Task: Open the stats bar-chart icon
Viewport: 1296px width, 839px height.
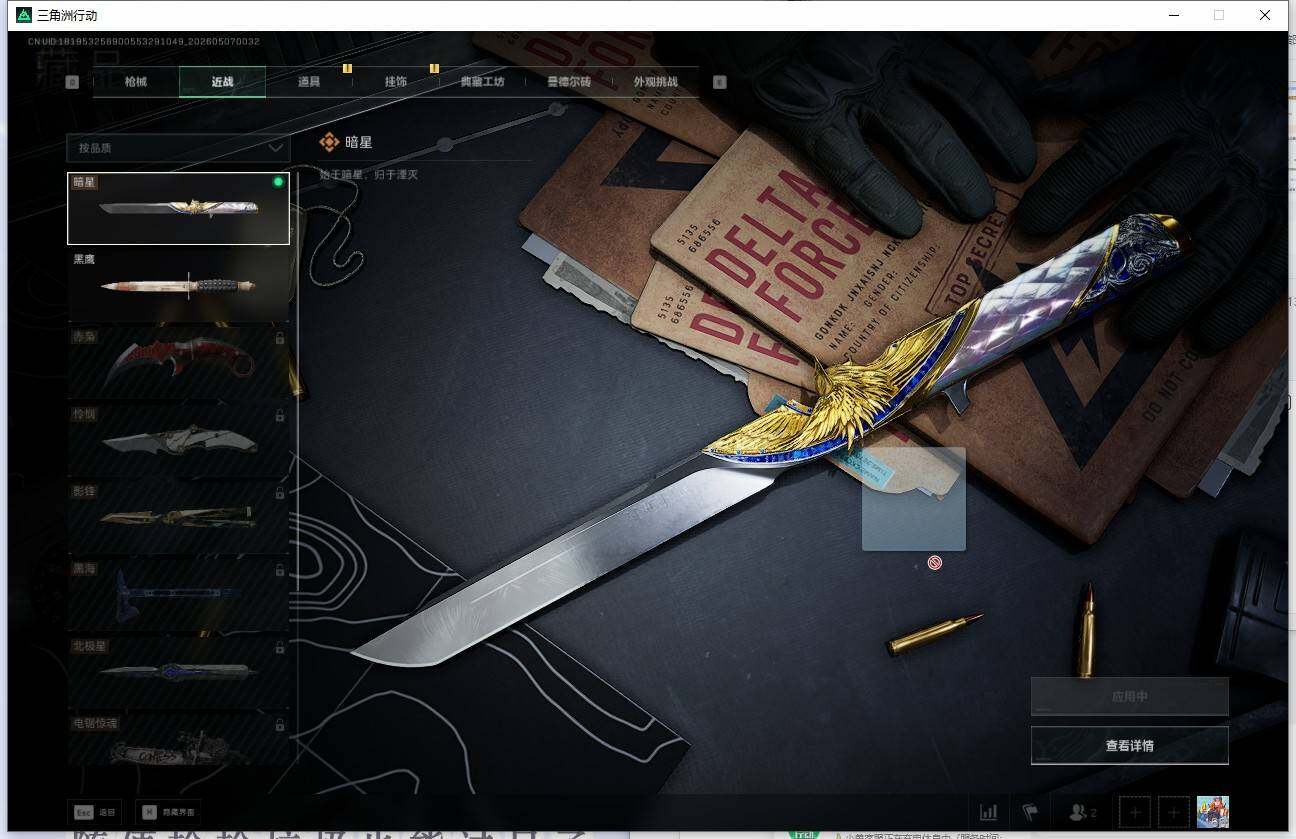Action: [988, 812]
